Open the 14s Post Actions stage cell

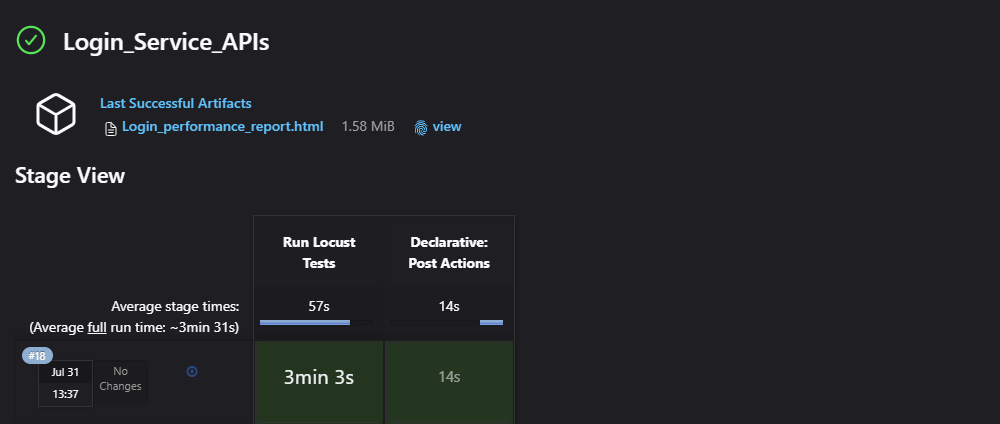tap(449, 378)
